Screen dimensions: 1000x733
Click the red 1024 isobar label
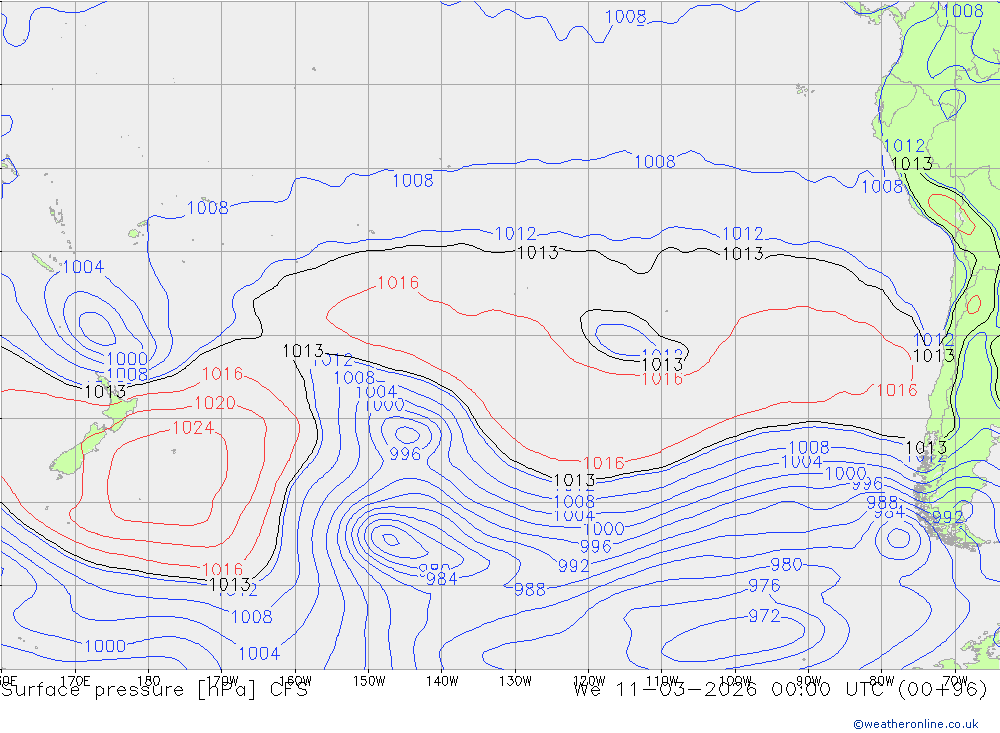tap(193, 427)
